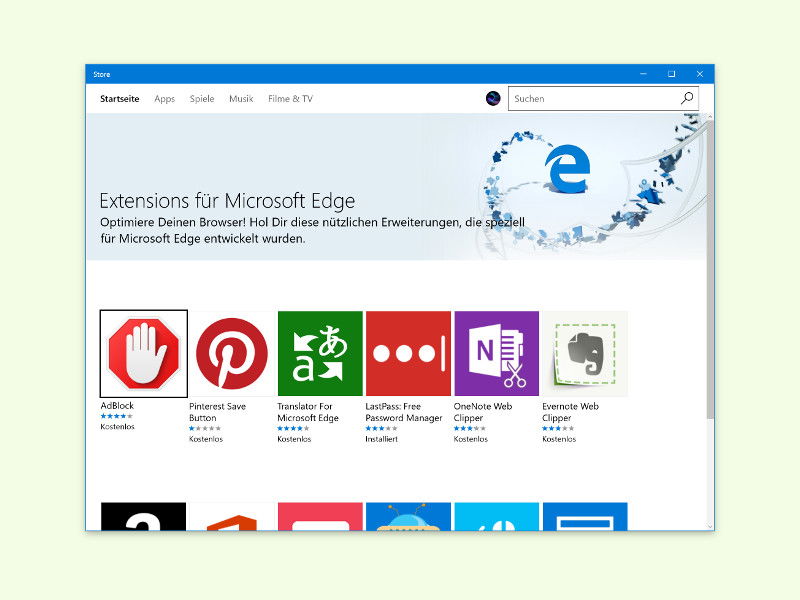Click the scrollbar down arrow
The width and height of the screenshot is (800, 600).
click(710, 526)
